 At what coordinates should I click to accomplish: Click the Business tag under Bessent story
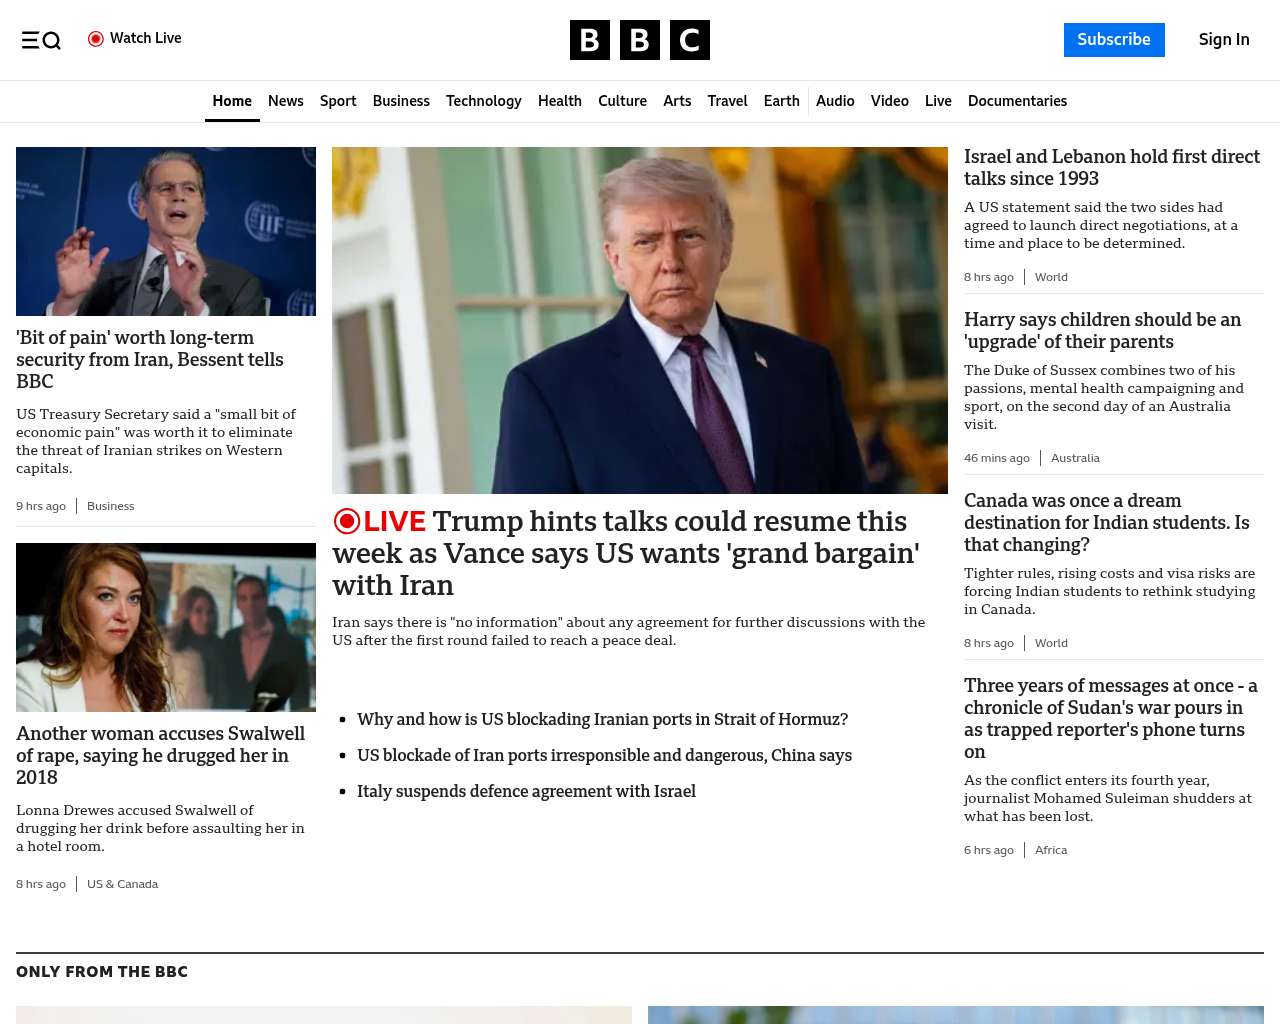(110, 506)
